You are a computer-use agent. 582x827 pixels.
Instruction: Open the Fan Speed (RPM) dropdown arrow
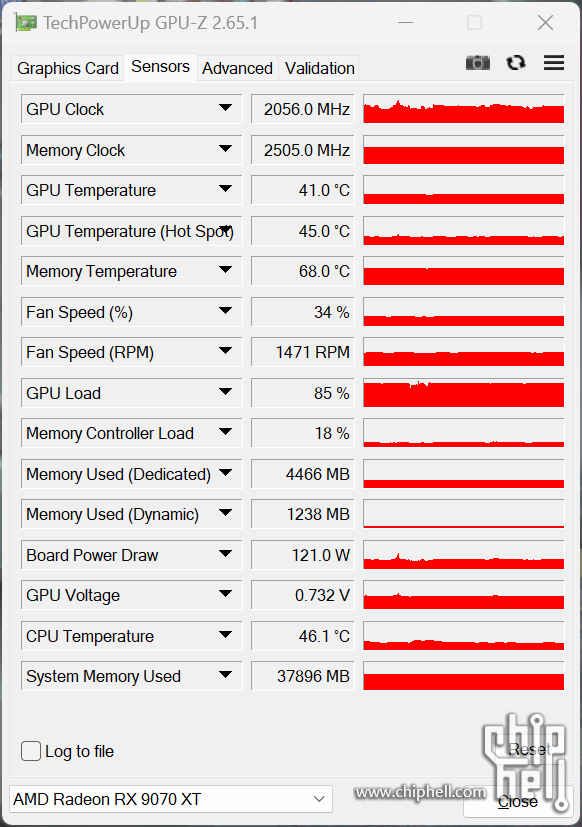pyautogui.click(x=225, y=351)
